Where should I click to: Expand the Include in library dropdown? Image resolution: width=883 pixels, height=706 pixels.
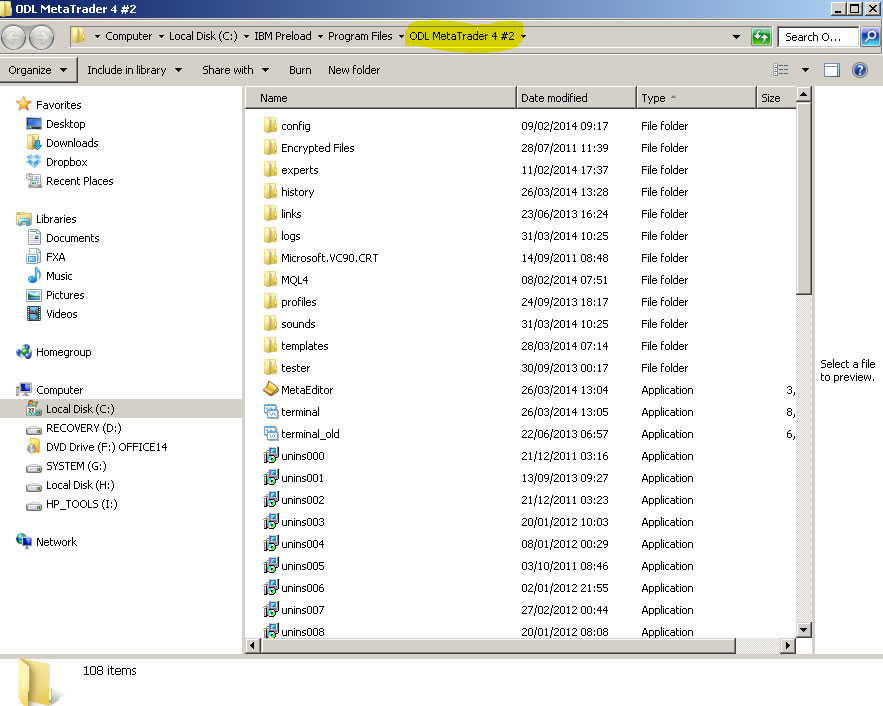pyautogui.click(x=134, y=70)
